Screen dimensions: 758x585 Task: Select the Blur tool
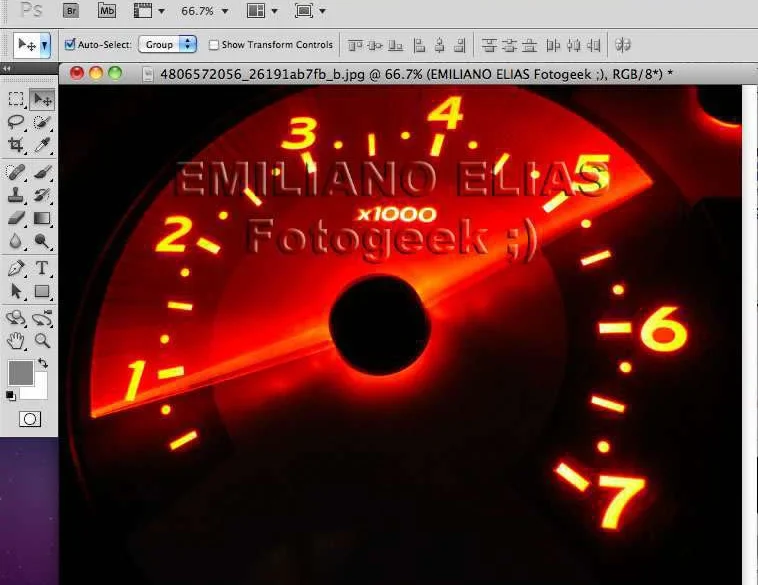pyautogui.click(x=16, y=241)
